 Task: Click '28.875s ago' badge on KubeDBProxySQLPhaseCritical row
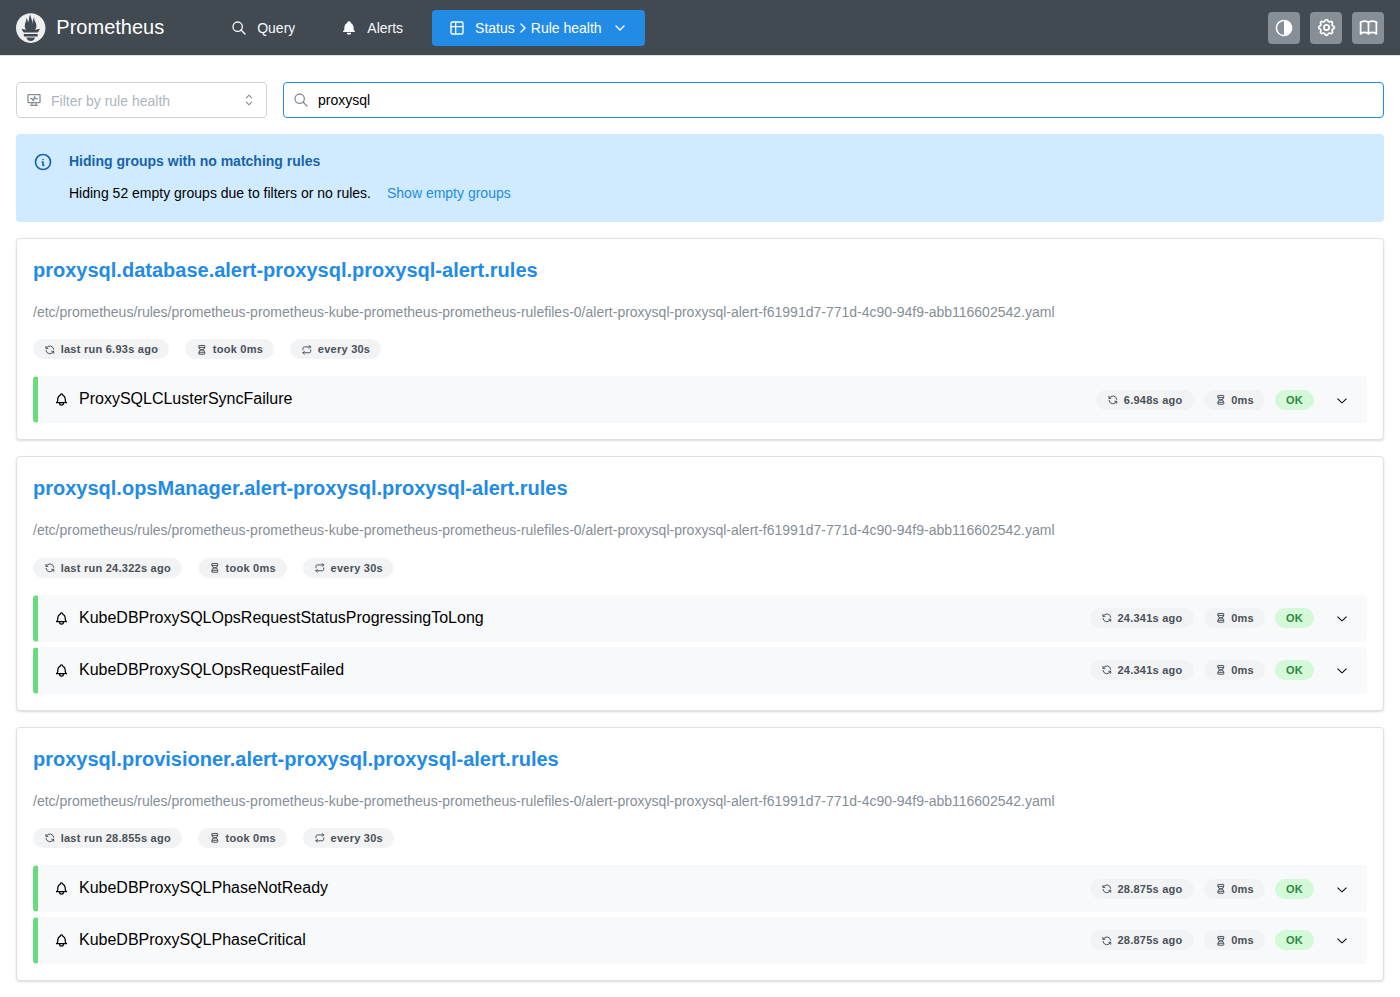click(1141, 940)
